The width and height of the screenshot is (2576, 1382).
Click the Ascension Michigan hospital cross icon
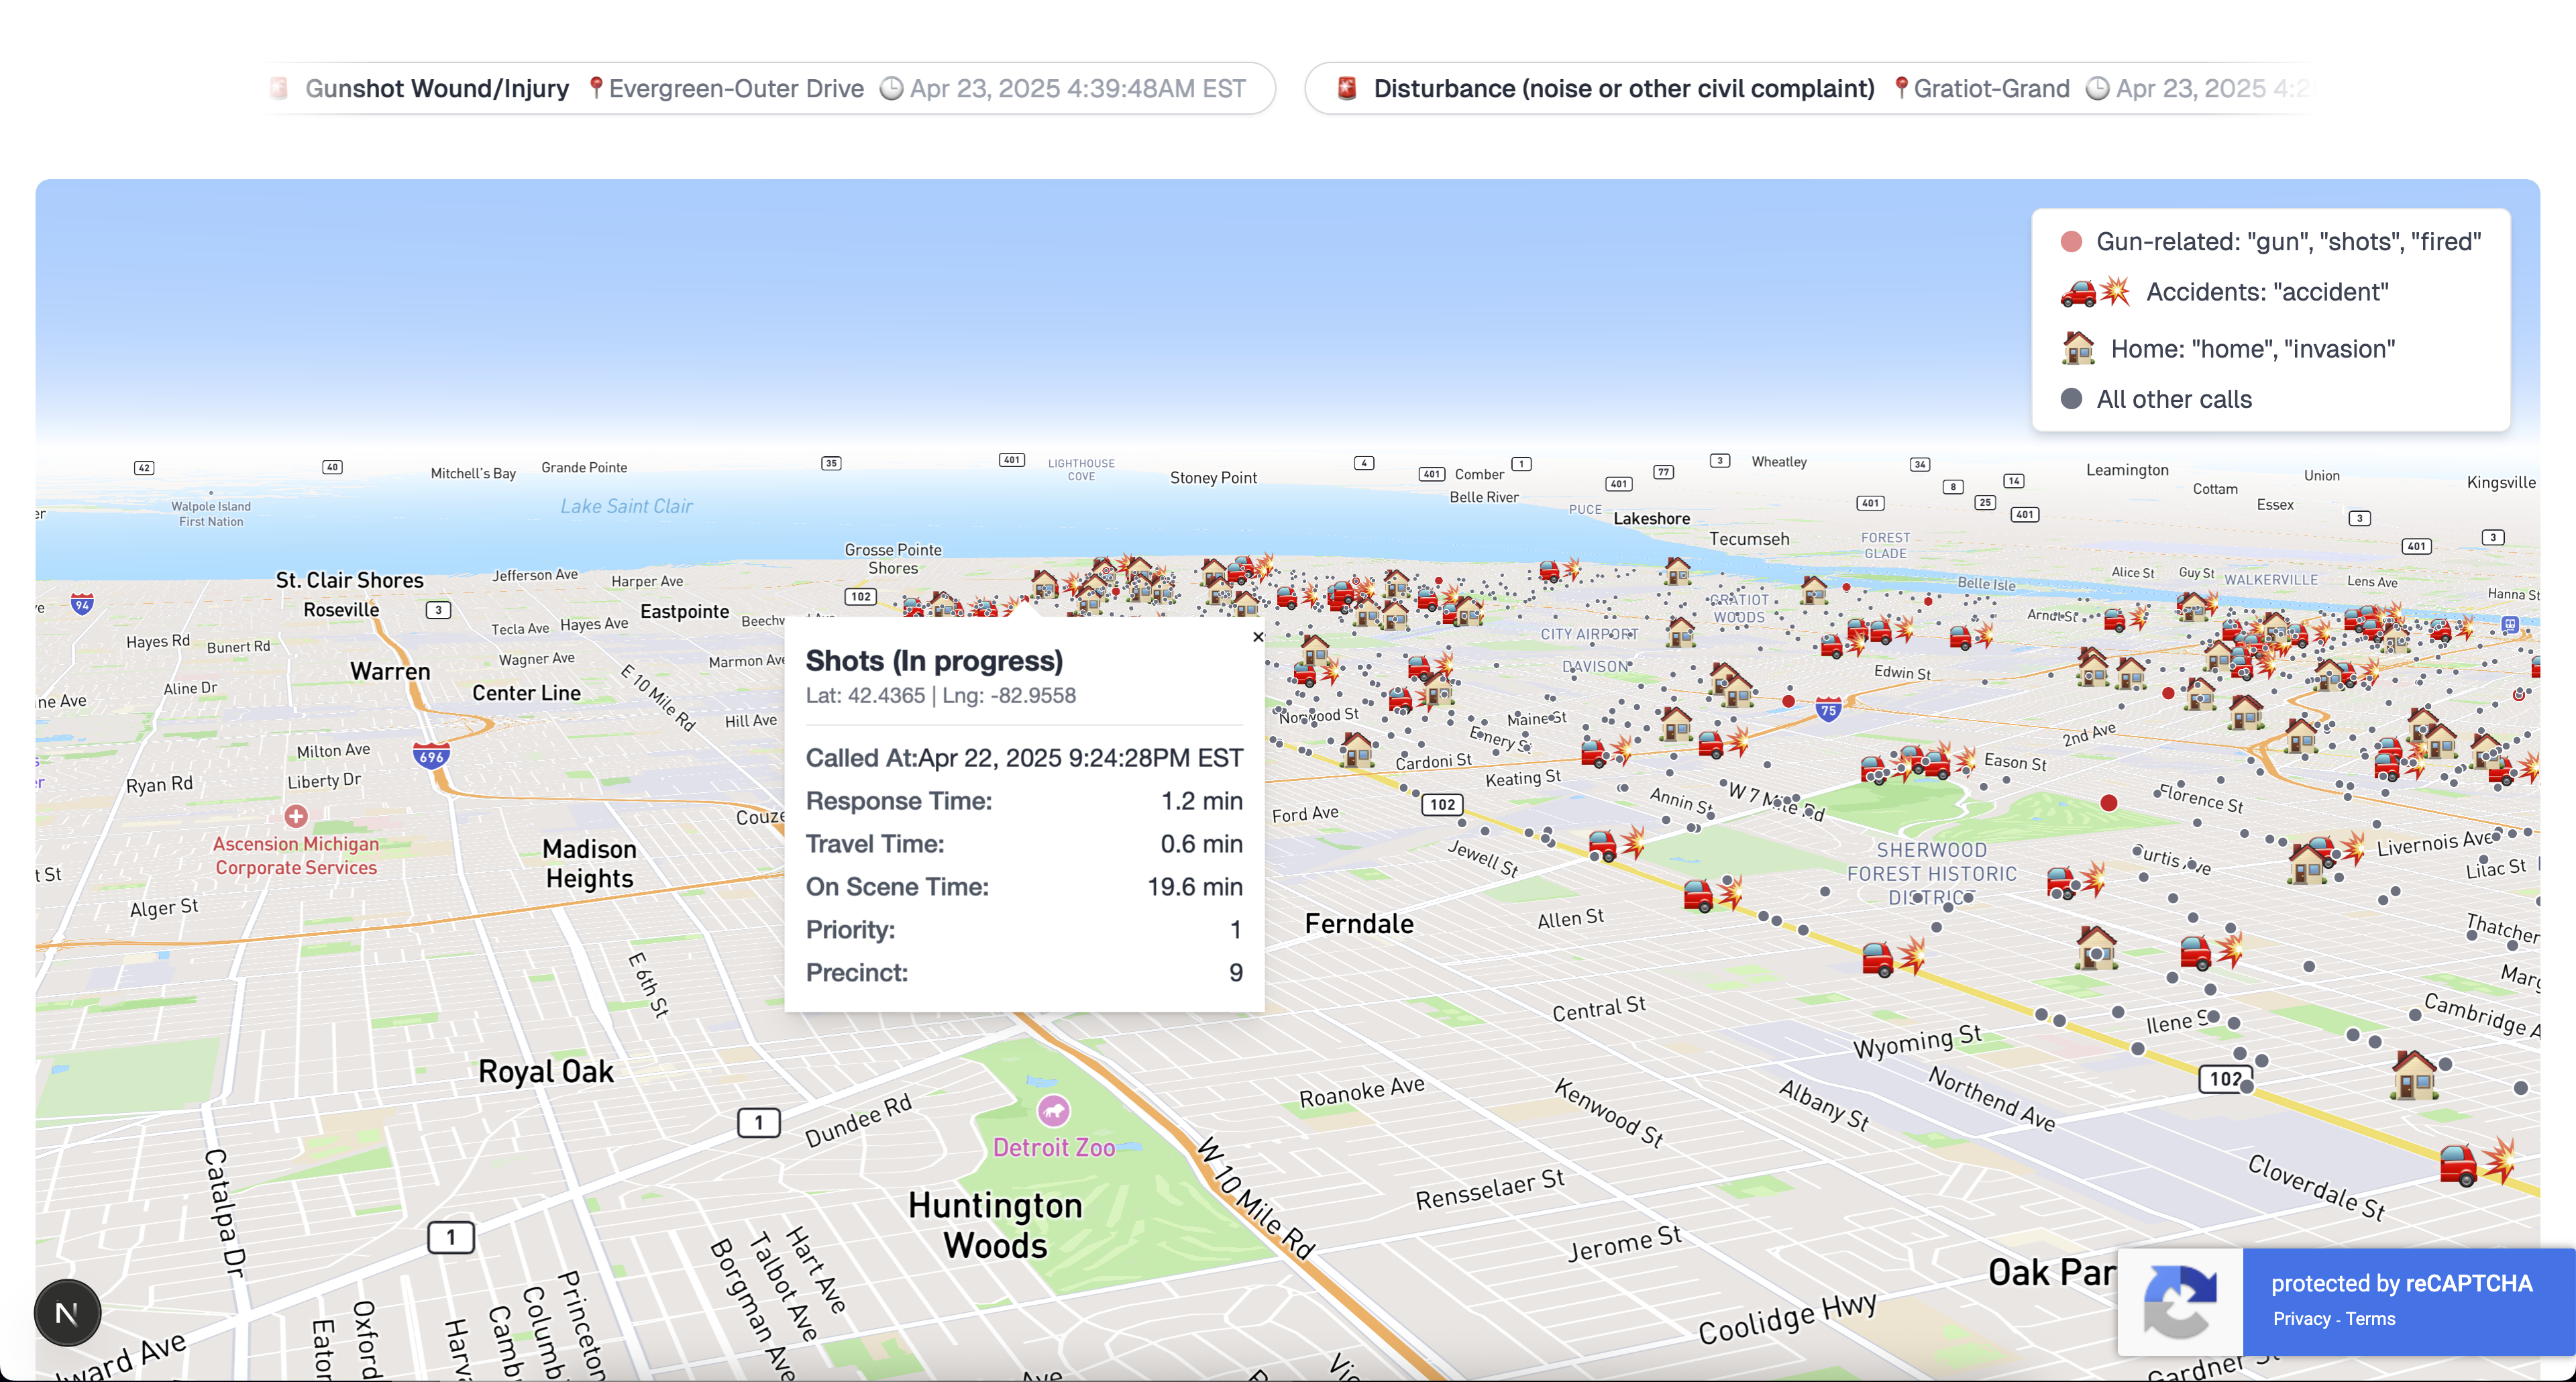click(295, 816)
